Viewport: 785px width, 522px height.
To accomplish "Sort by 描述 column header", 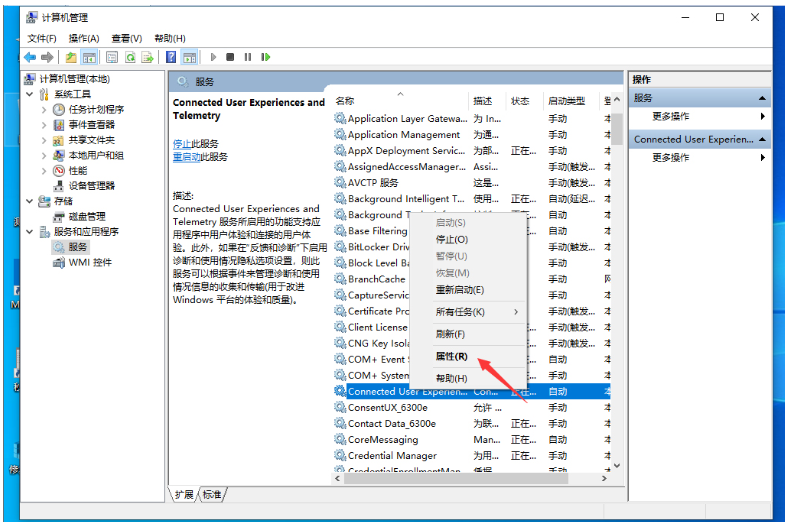I will (x=487, y=101).
